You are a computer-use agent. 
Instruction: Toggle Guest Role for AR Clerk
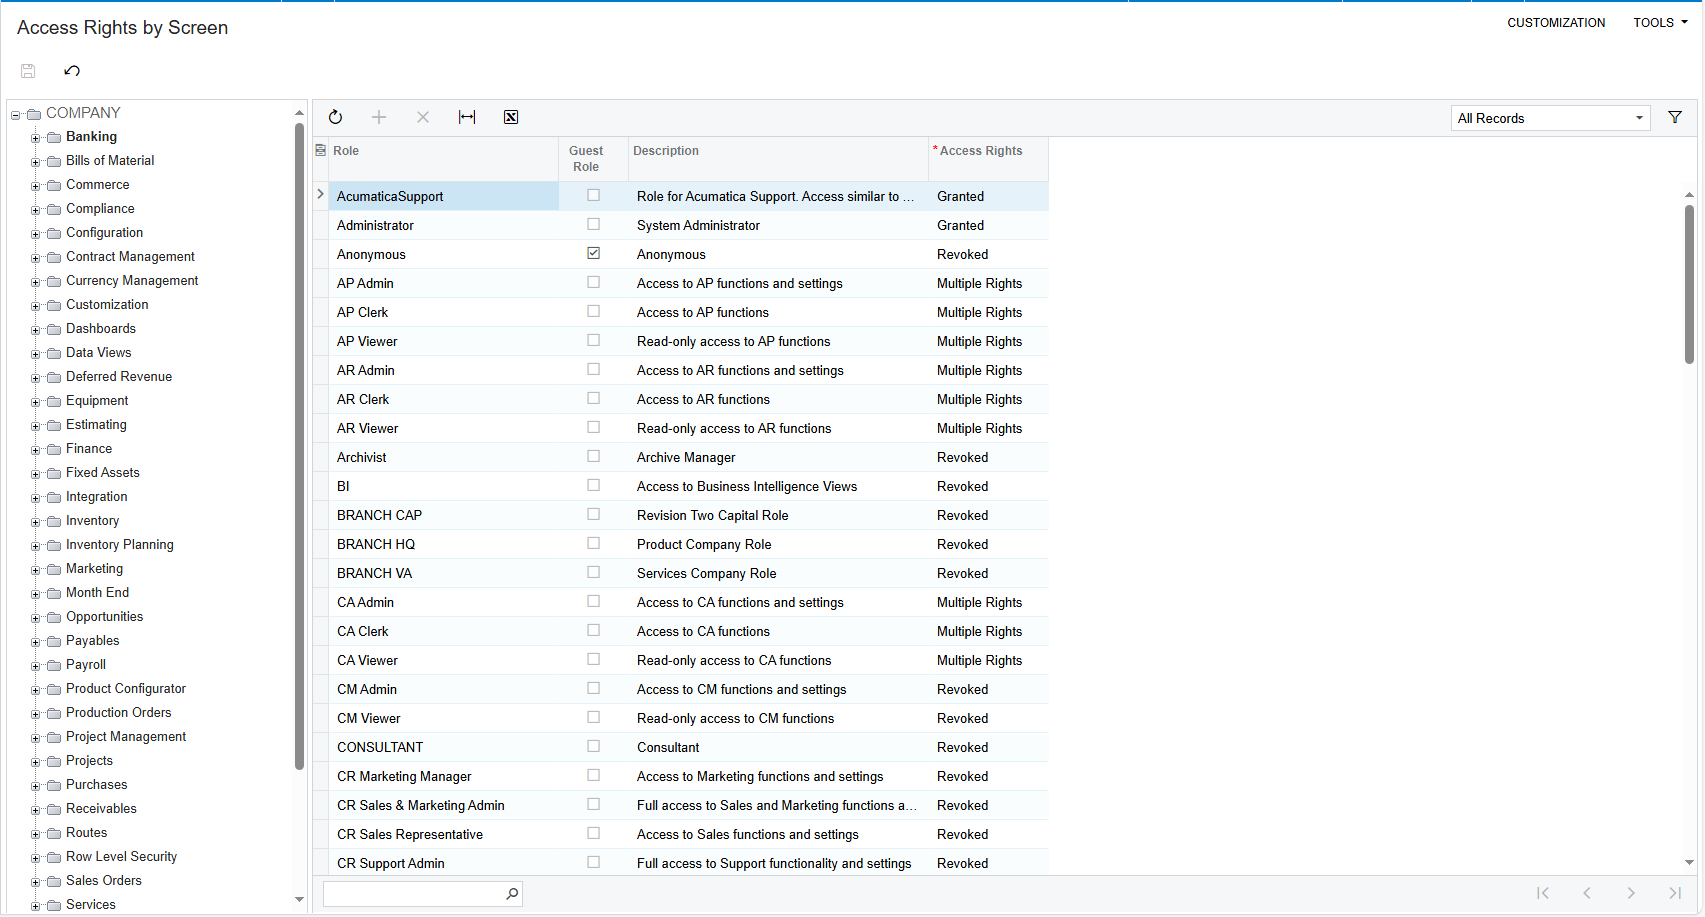pos(594,398)
